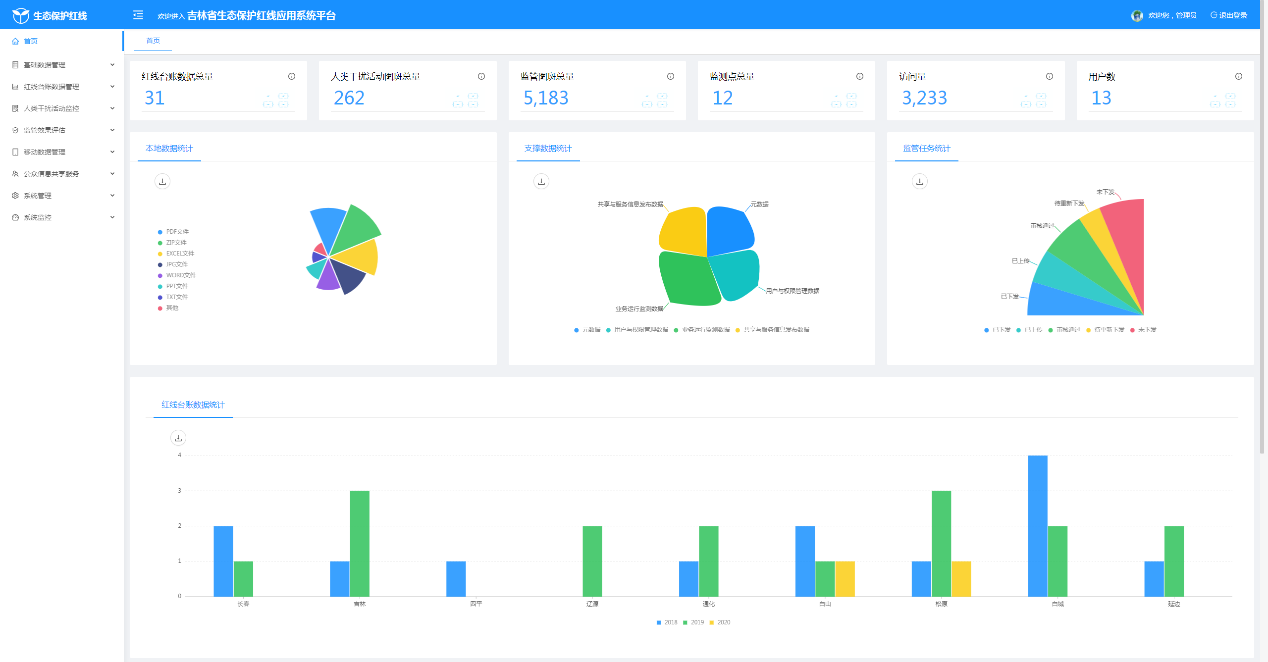
Task: Select the 首页 tab in the tab bar
Action: click(152, 41)
